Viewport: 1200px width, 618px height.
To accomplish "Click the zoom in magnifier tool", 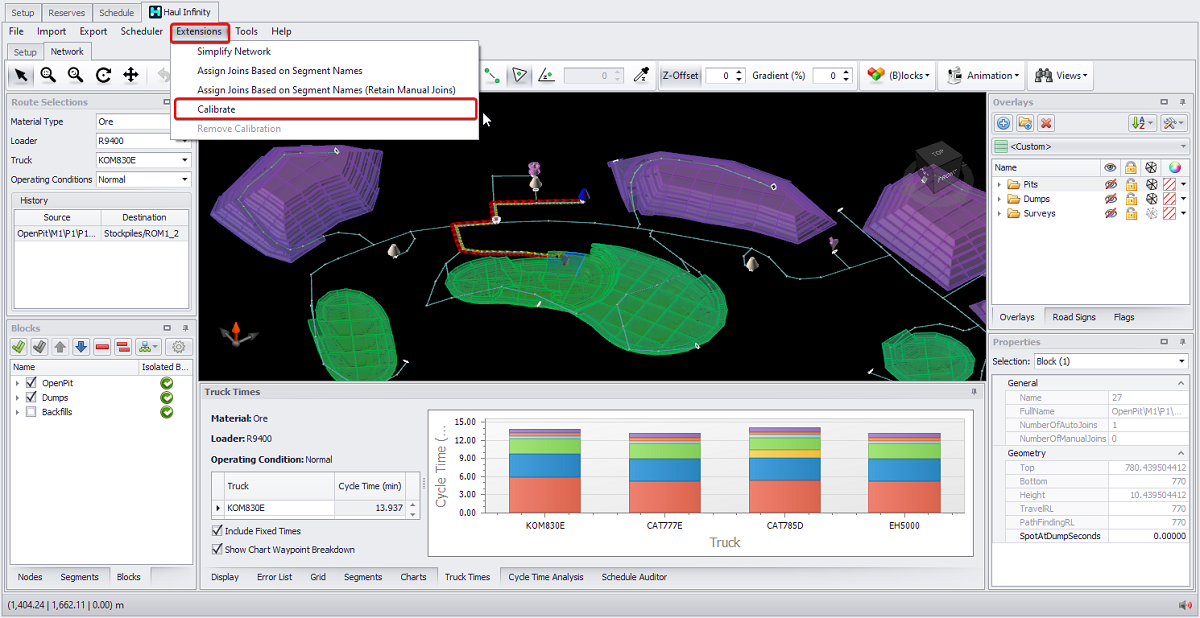I will [x=48, y=75].
